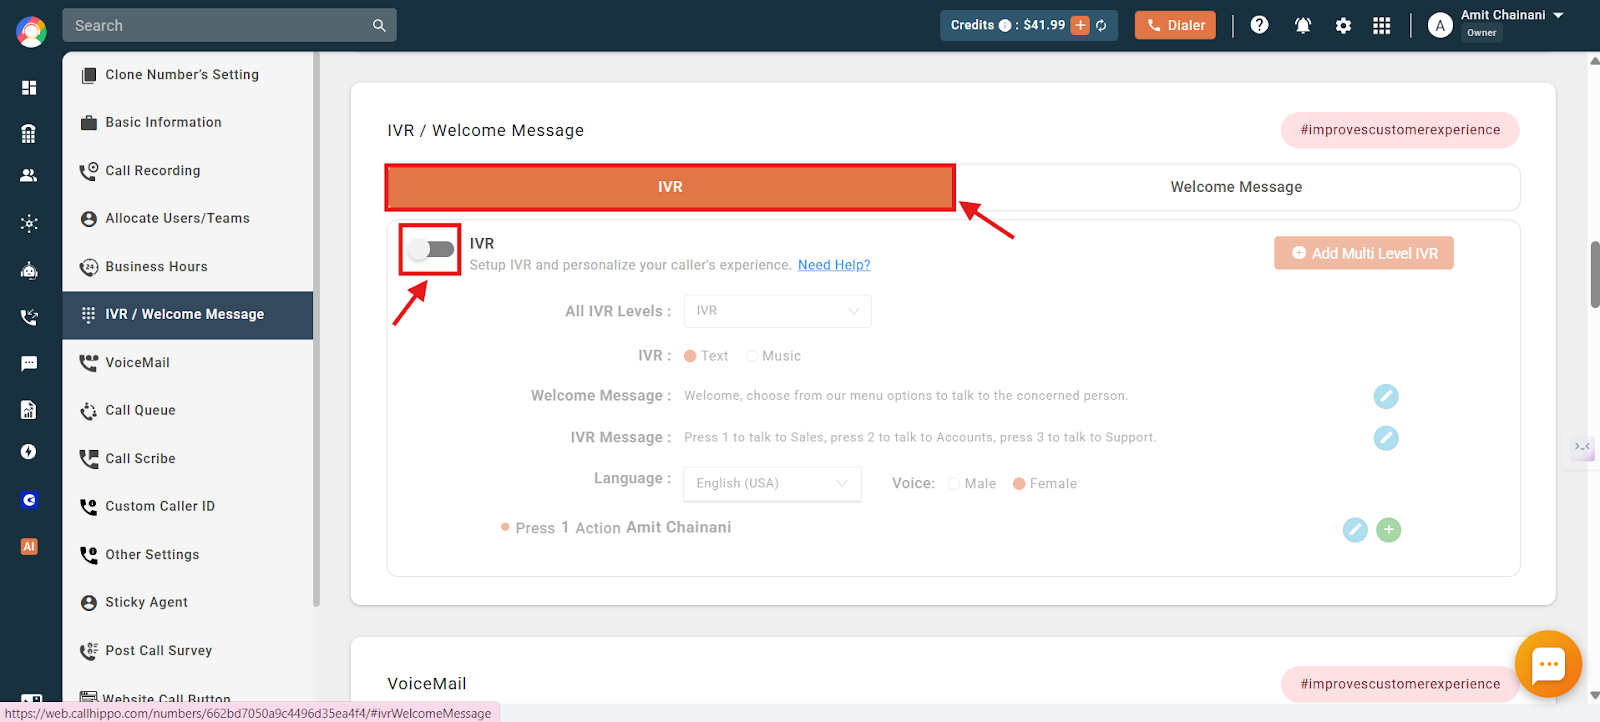Open Call Queue menu item
Screen dimensions: 1600x722
click(x=188, y=411)
